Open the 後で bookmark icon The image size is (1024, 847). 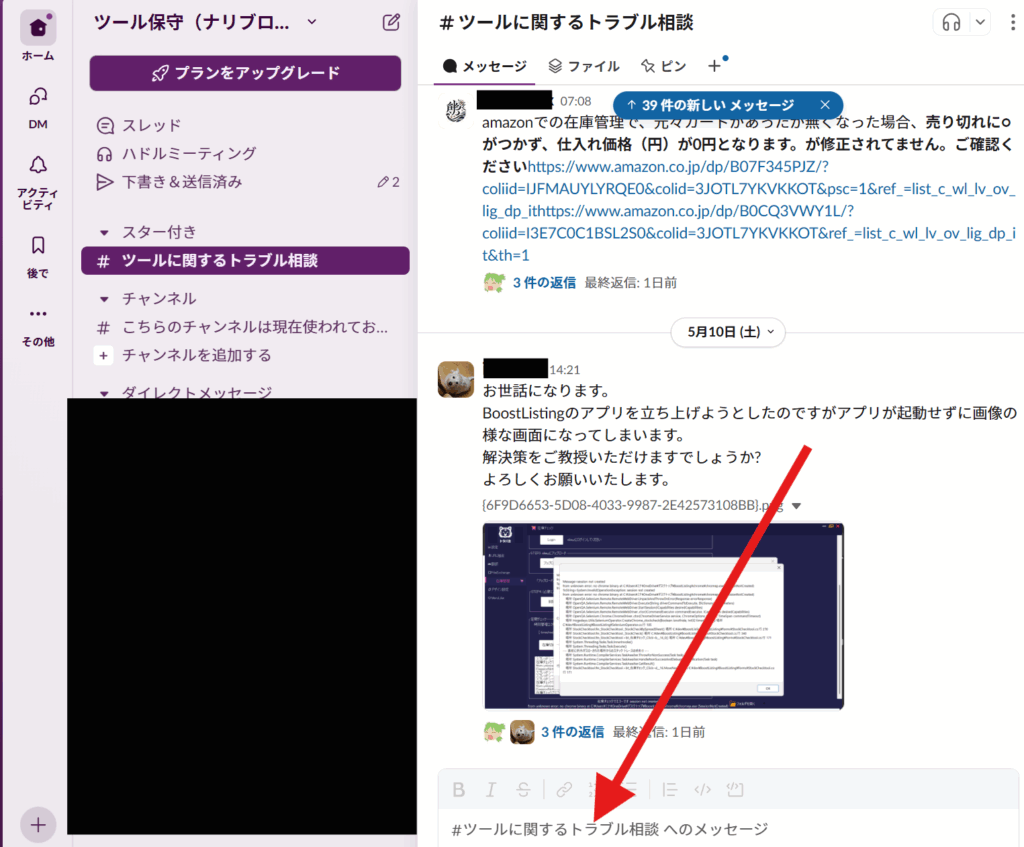pyautogui.click(x=38, y=245)
